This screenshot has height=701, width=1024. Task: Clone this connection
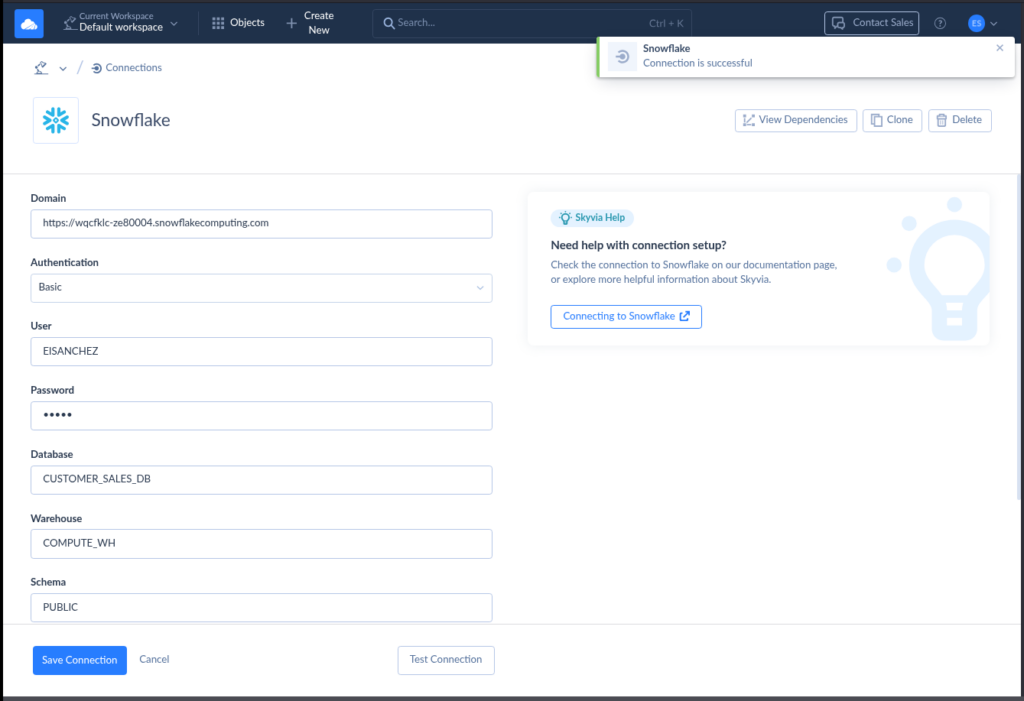click(x=891, y=120)
